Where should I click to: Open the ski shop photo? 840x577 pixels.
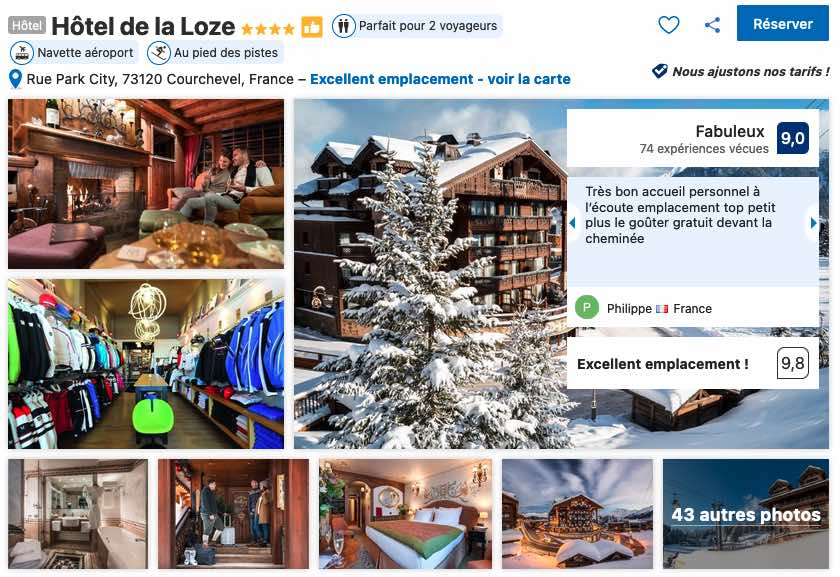[x=146, y=364]
